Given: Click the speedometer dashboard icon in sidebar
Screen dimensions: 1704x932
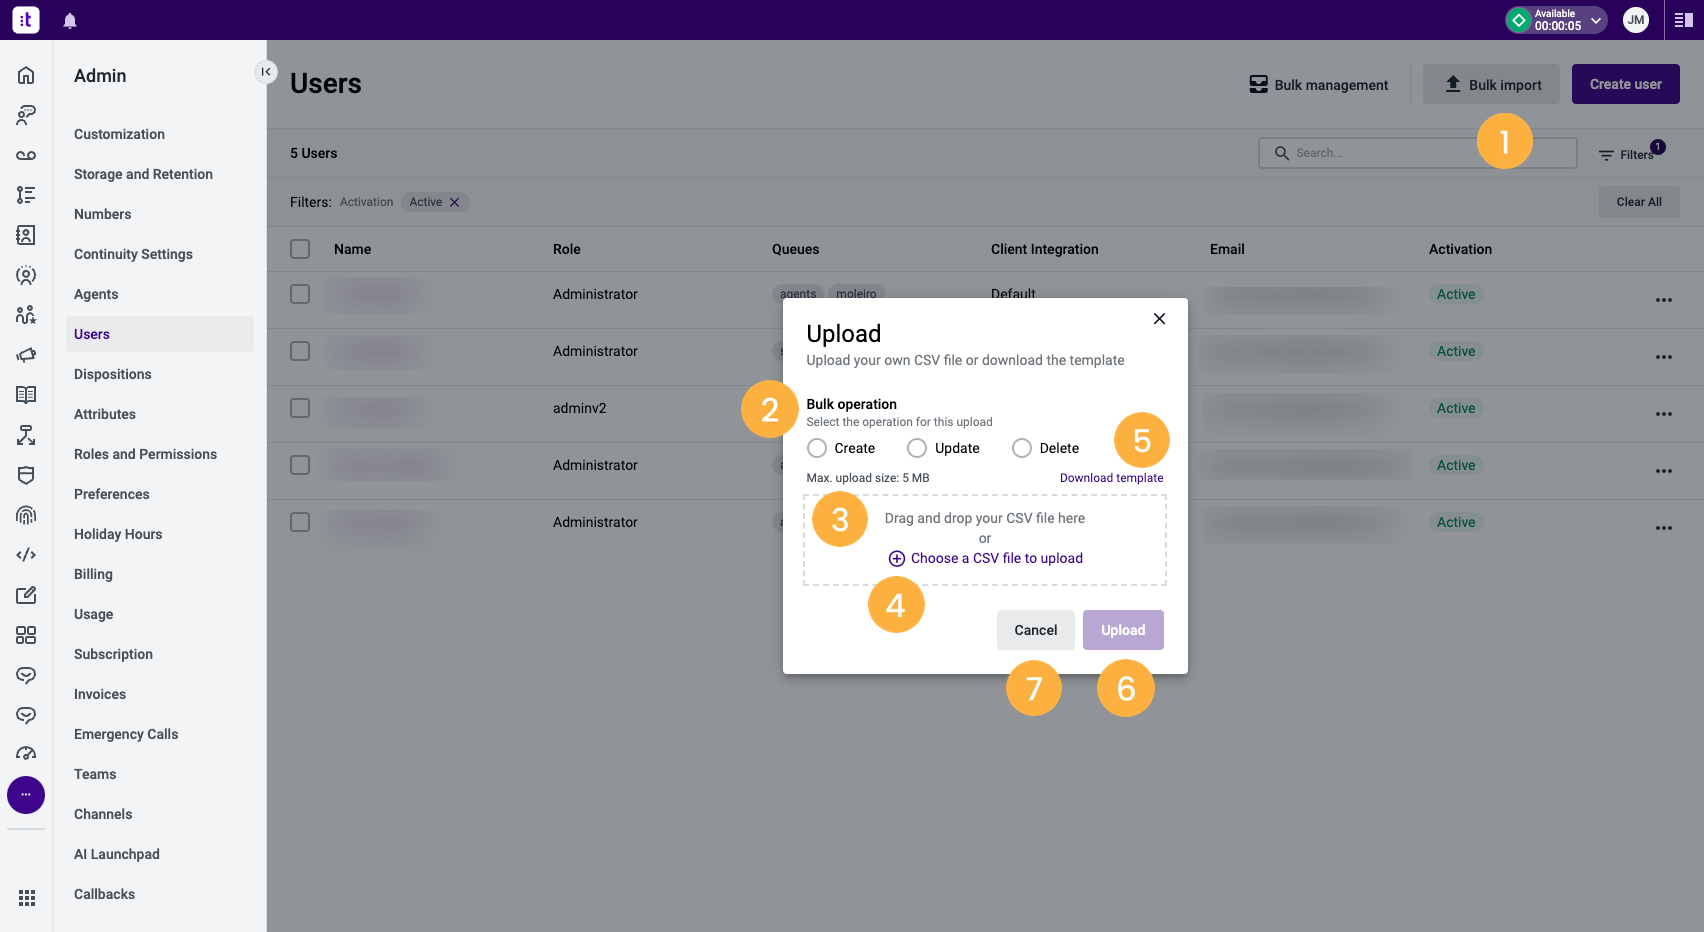Looking at the screenshot, I should tap(26, 753).
